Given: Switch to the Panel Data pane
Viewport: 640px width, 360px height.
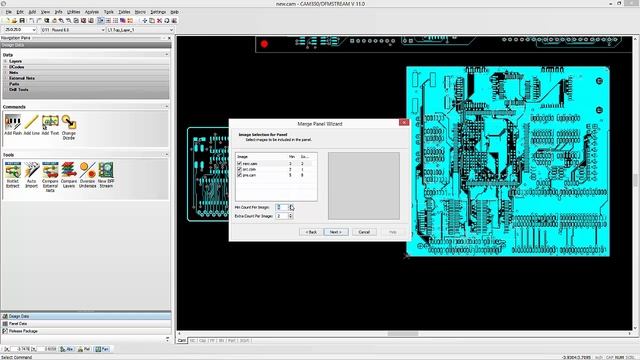Looking at the screenshot, I should 86,324.
